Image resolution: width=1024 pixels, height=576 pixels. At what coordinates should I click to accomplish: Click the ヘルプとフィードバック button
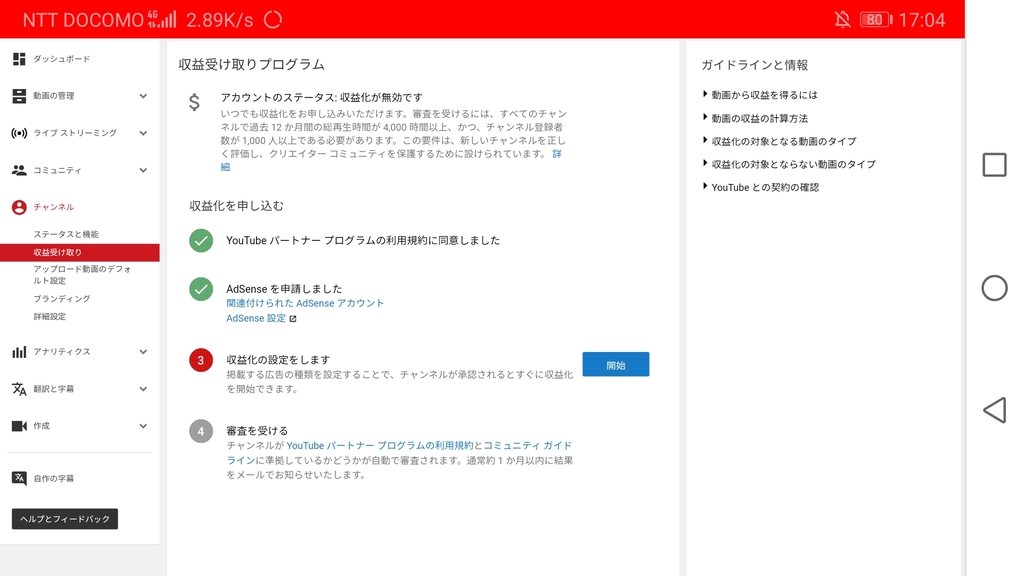65,519
